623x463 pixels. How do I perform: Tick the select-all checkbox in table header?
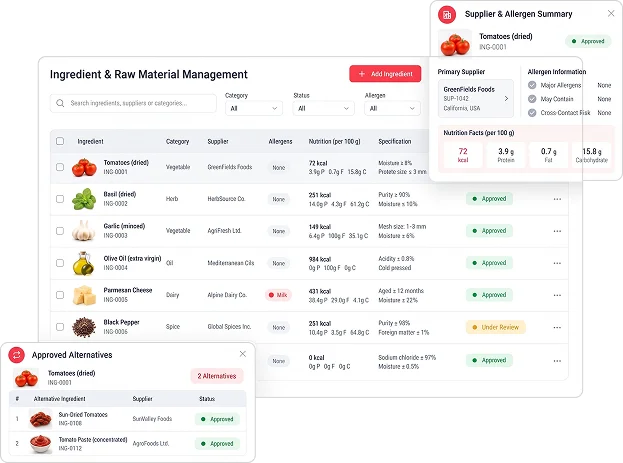(x=60, y=141)
